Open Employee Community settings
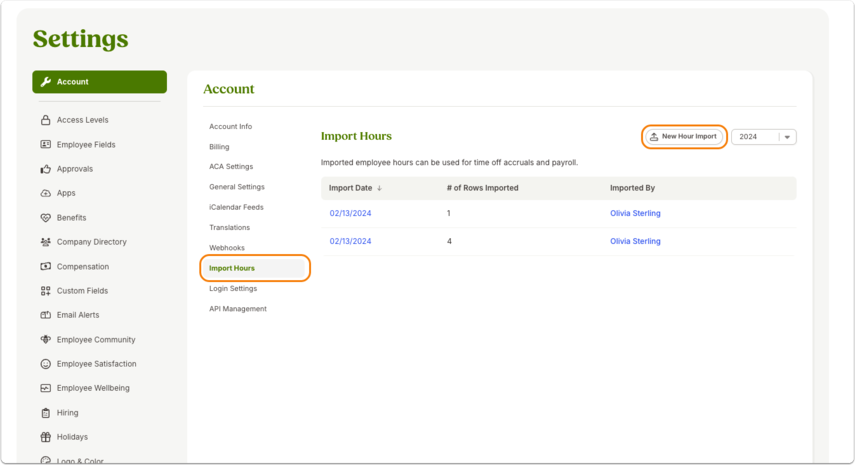855x465 pixels. pos(96,340)
